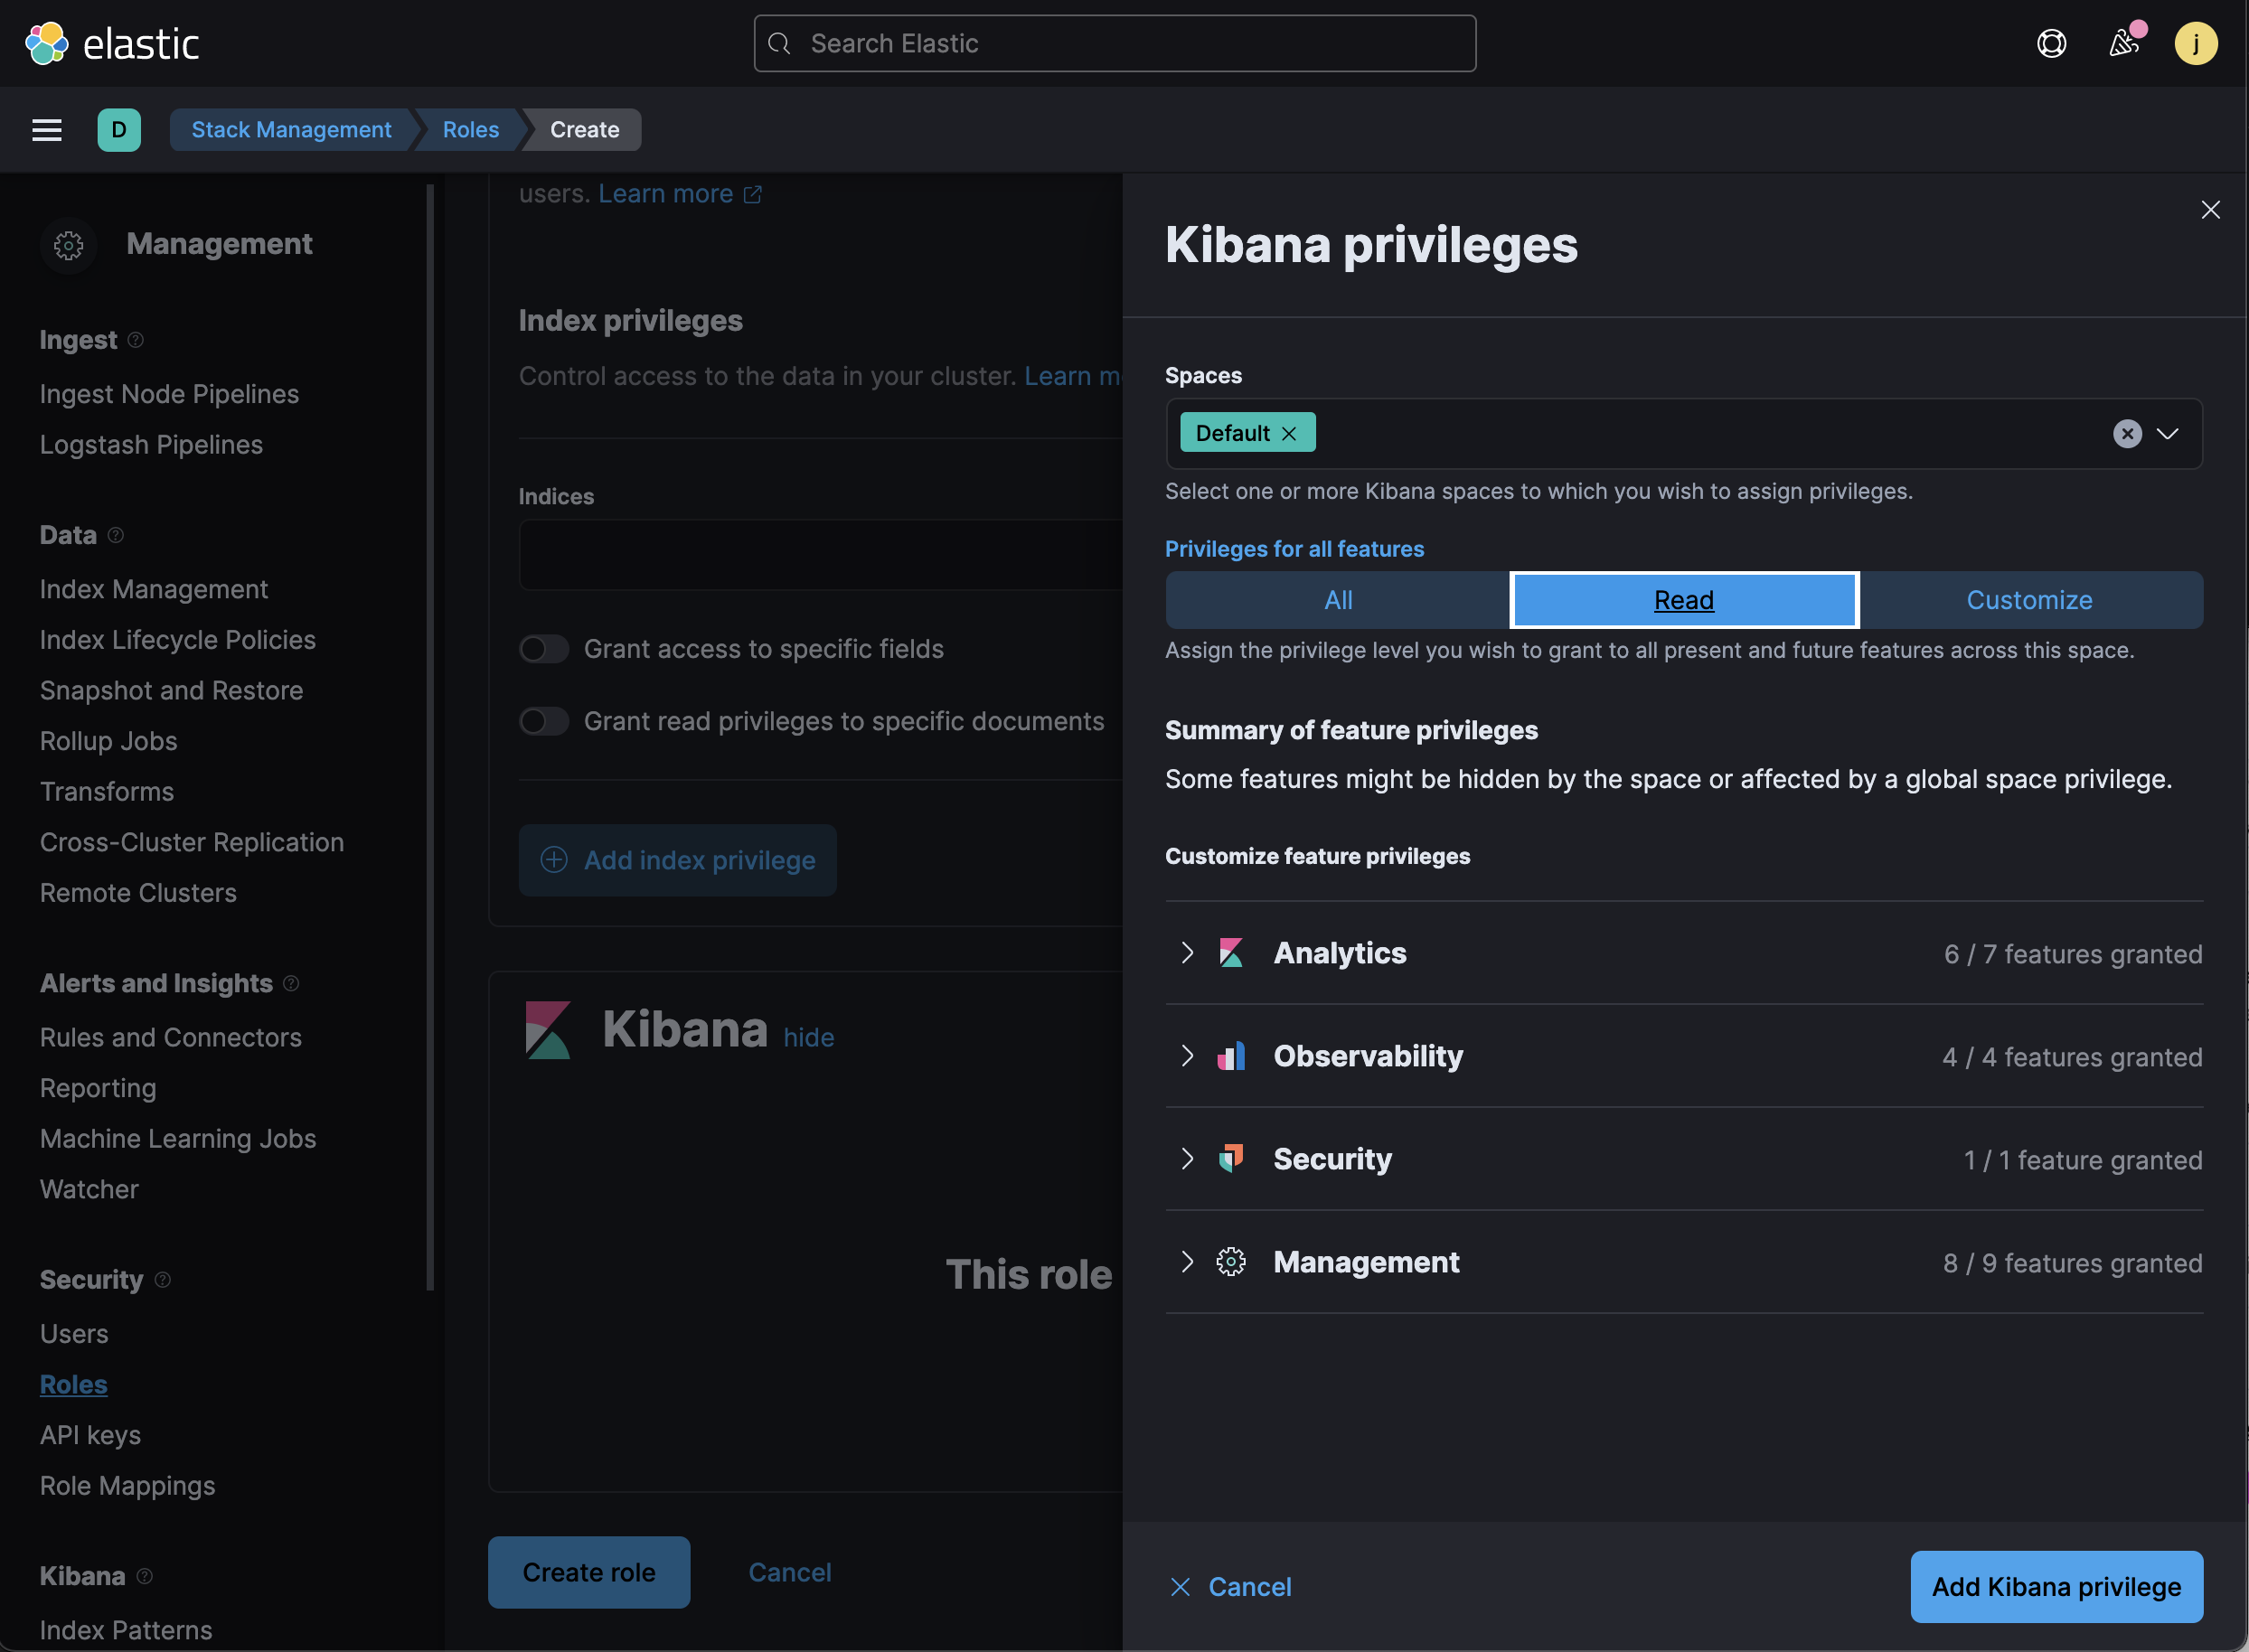The width and height of the screenshot is (2249, 1652).
Task: Click the X icon beside flyout Cancel
Action: [1180, 1587]
